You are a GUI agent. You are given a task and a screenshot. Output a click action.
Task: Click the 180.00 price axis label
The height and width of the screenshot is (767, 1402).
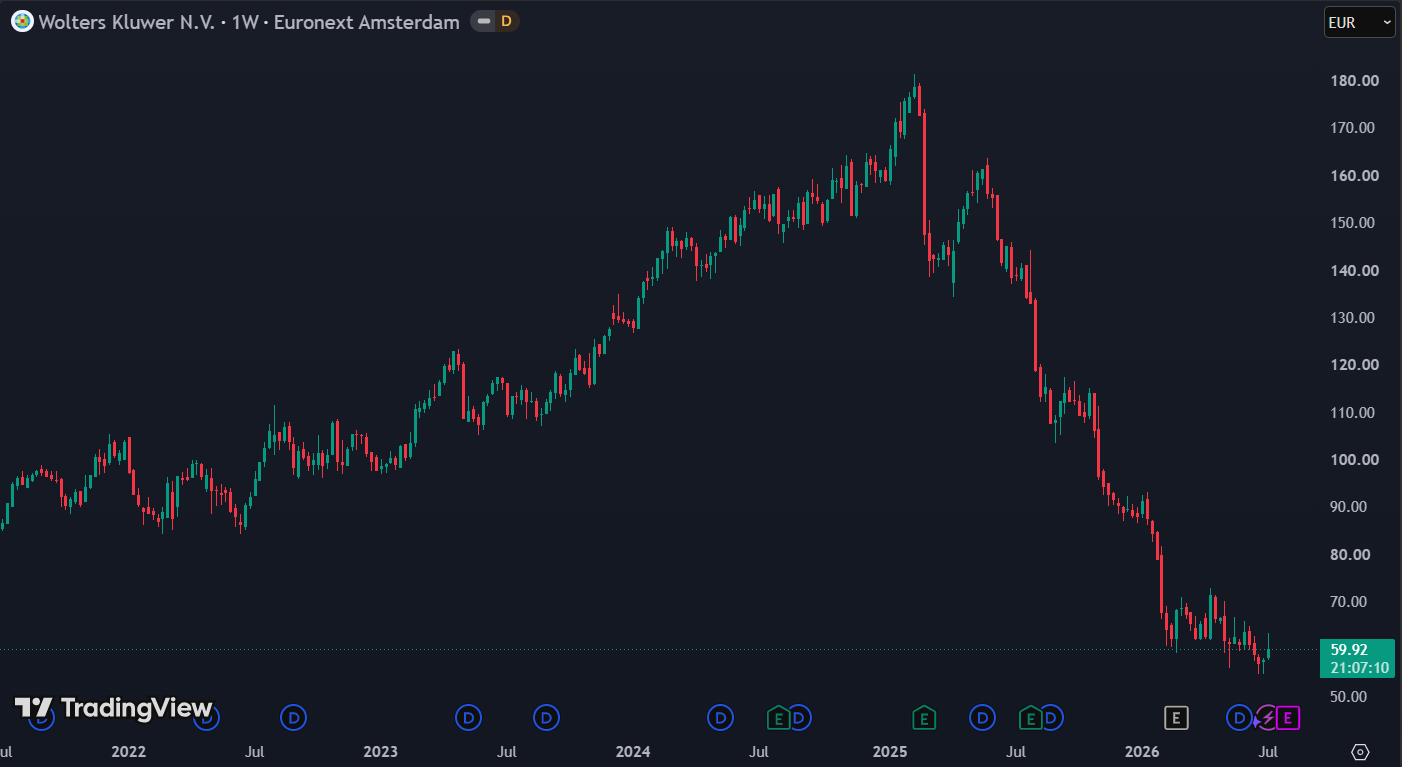[x=1355, y=81]
